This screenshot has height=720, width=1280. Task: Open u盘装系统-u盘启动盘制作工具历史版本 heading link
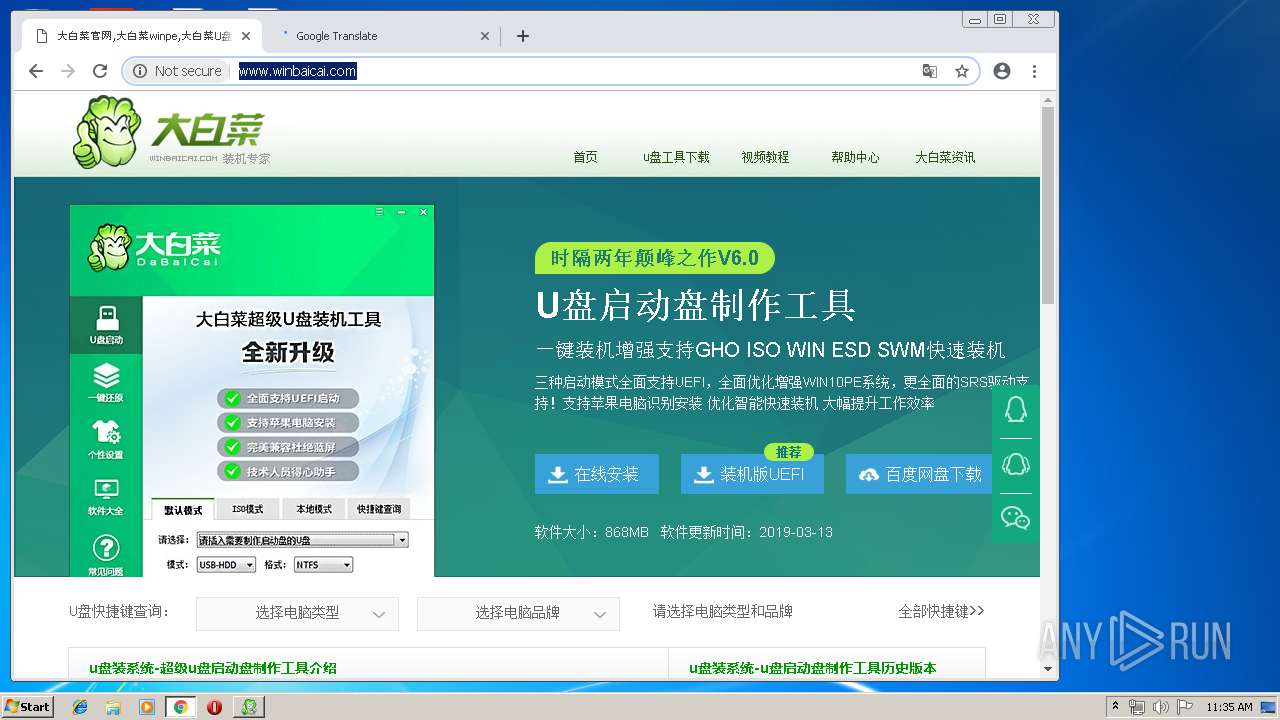coord(813,668)
